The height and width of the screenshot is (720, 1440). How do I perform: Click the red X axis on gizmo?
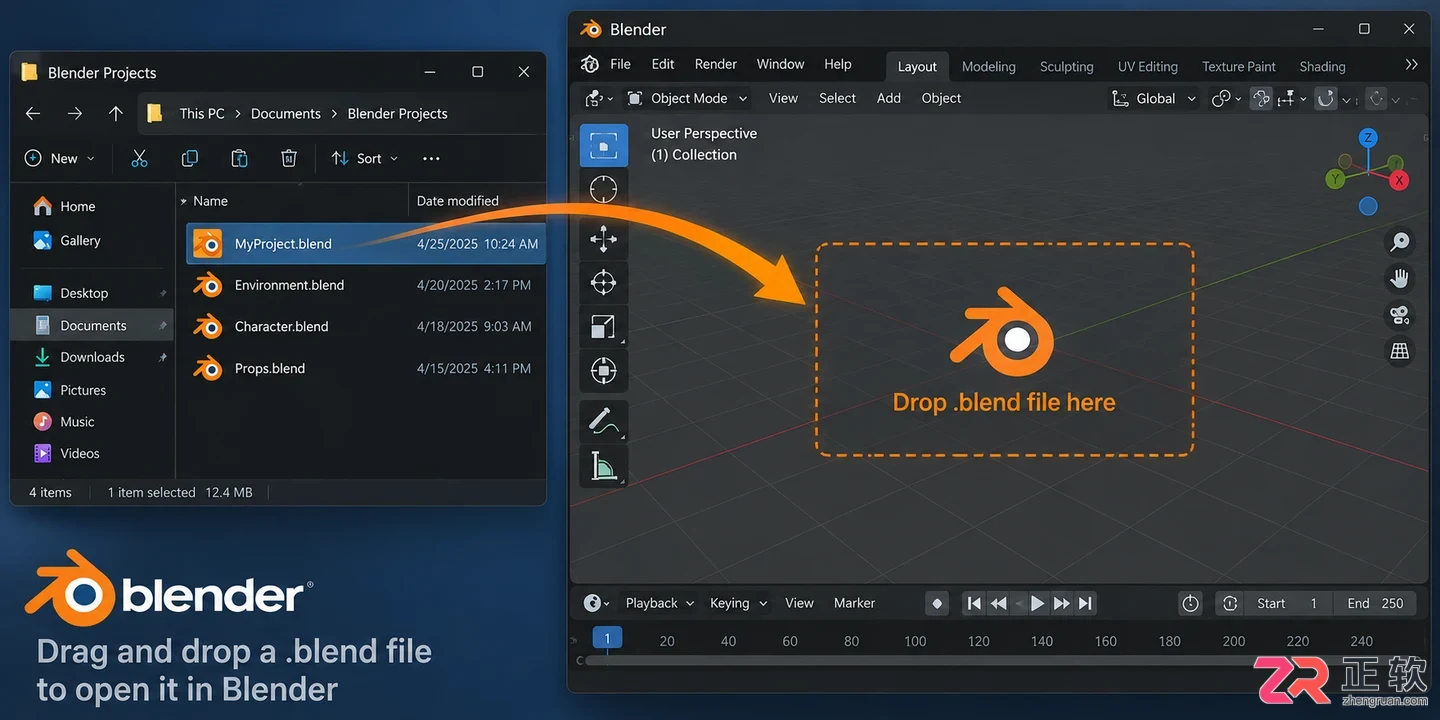point(1399,180)
